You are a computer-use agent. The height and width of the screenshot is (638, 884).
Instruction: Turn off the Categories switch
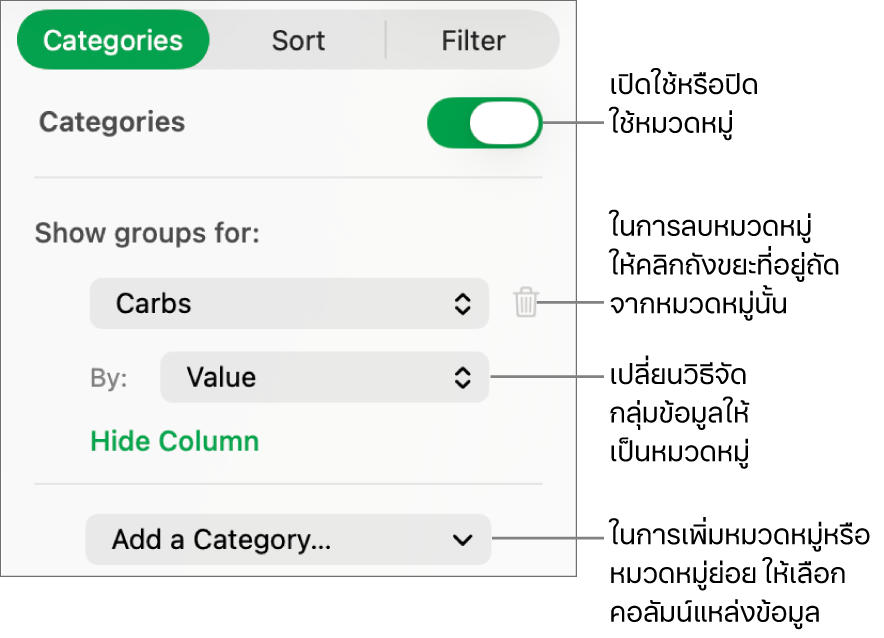click(484, 123)
